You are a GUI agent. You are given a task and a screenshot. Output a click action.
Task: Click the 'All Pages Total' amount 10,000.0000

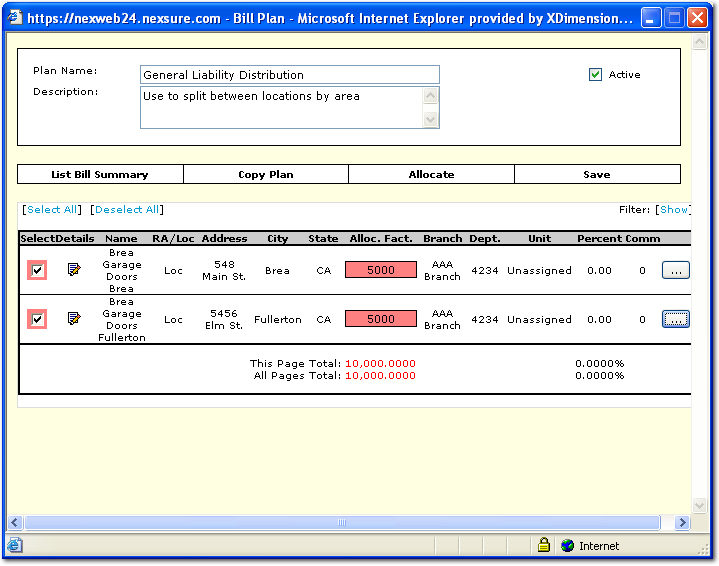380,375
